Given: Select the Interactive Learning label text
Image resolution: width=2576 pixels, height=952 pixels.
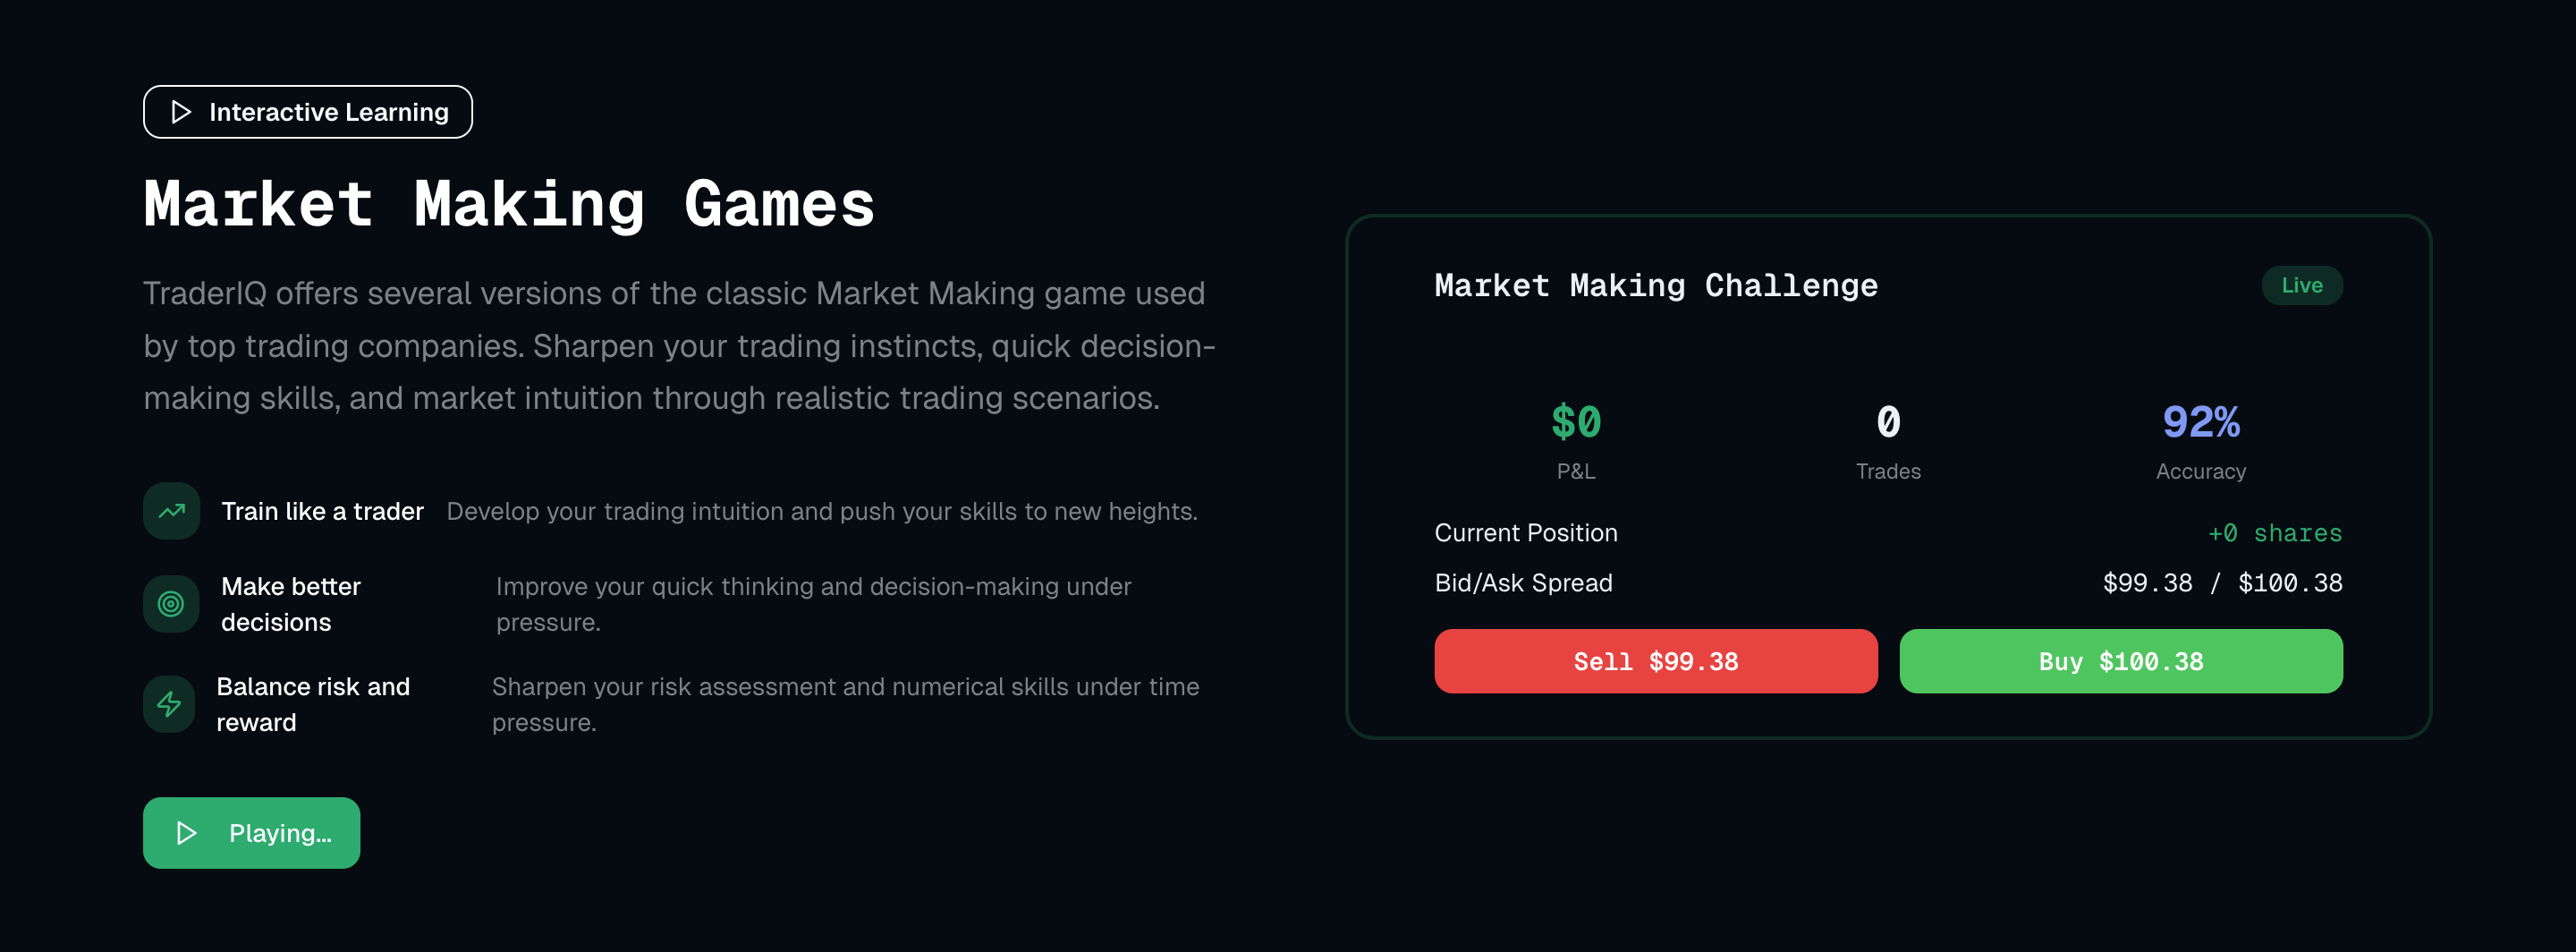Looking at the screenshot, I should tap(328, 112).
